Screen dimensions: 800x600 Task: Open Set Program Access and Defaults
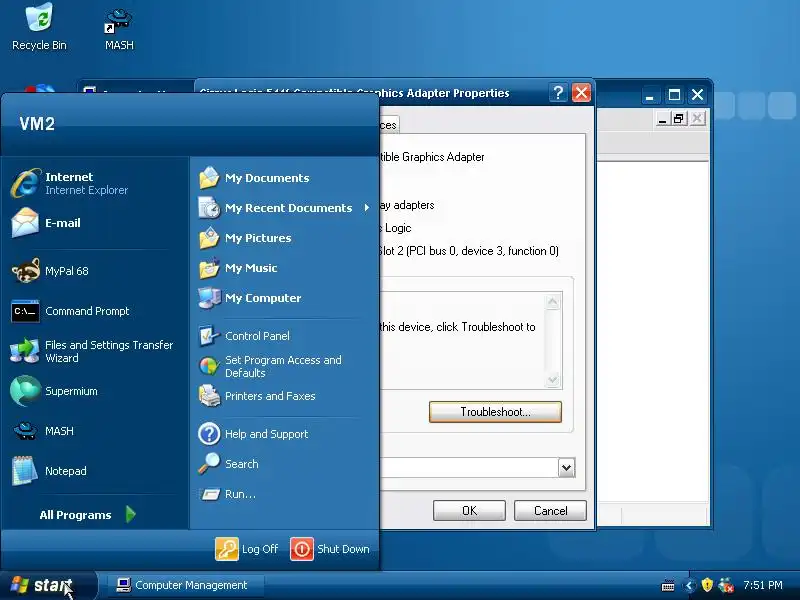pyautogui.click(x=283, y=366)
